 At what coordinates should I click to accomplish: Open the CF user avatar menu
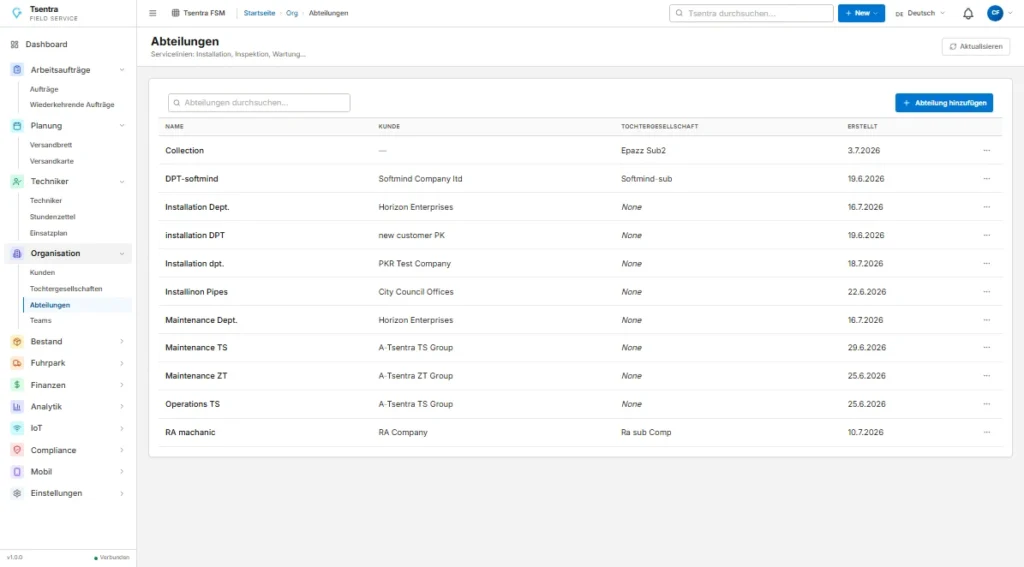(995, 13)
